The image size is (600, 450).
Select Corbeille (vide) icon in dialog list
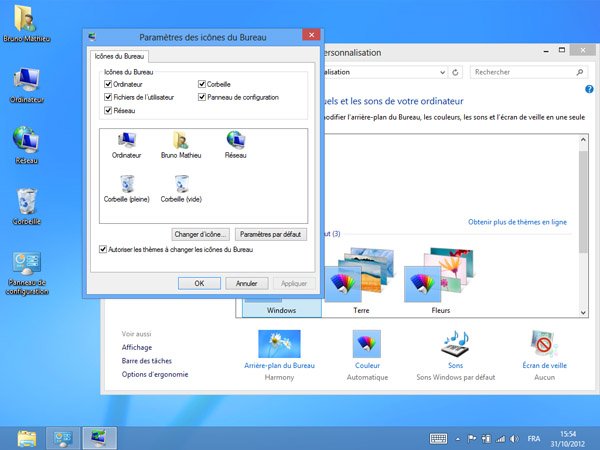click(181, 189)
